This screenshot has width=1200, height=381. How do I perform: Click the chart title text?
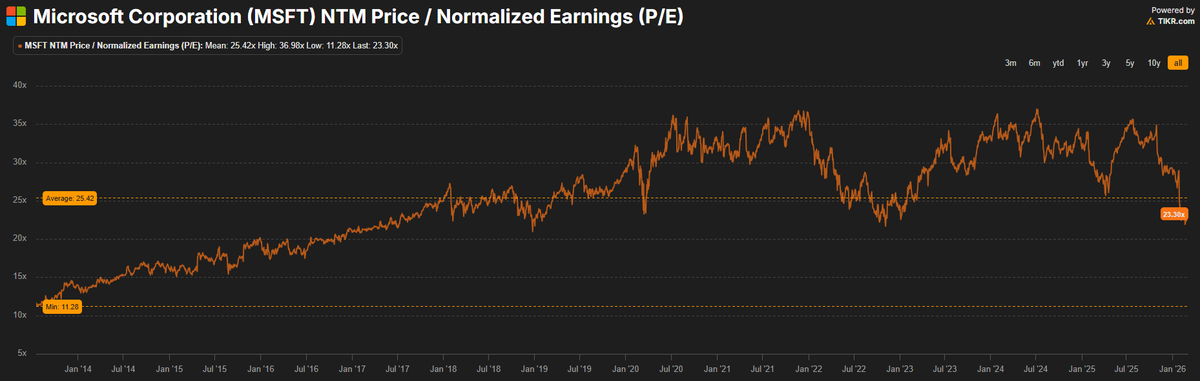click(358, 18)
